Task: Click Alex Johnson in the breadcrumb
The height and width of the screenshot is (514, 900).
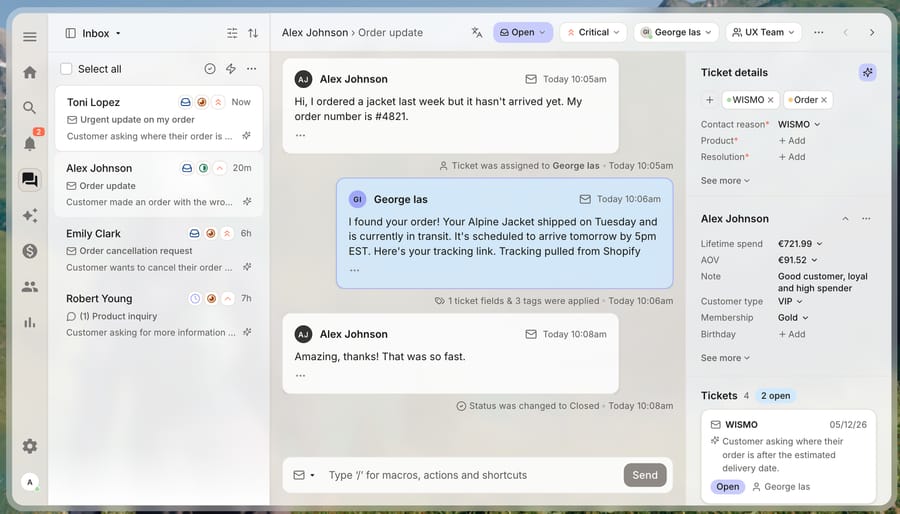Action: (x=315, y=33)
